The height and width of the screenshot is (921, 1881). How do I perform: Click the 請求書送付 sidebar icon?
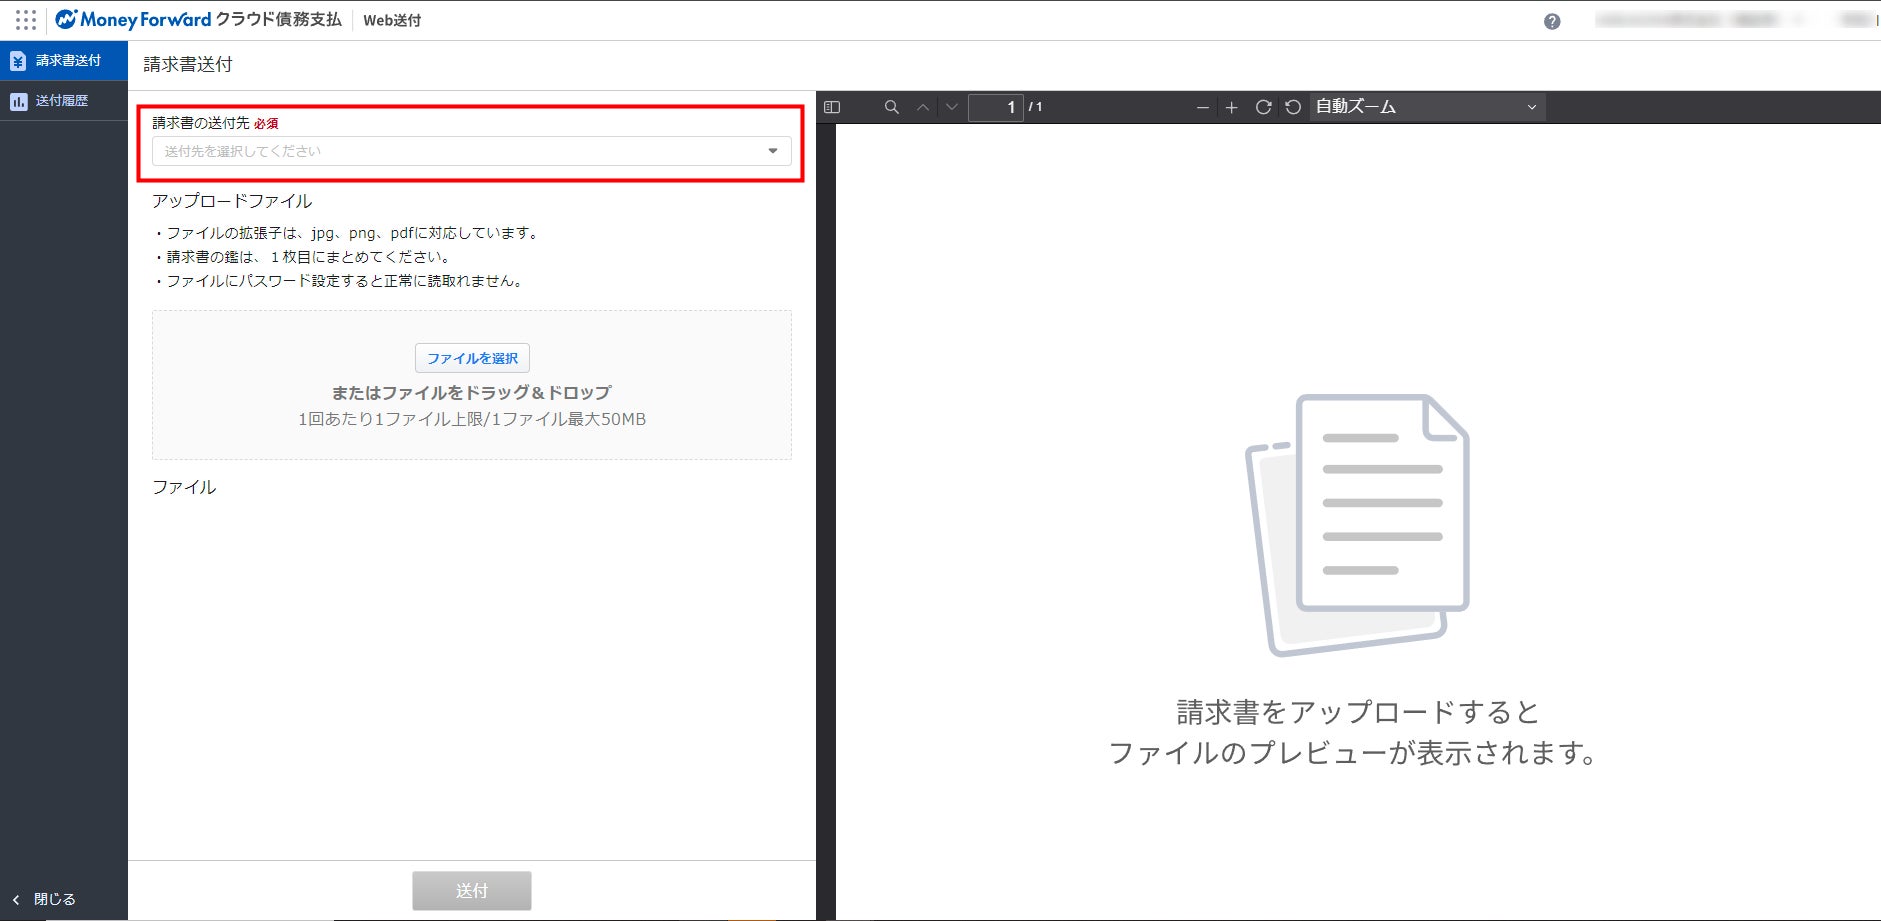tap(18, 61)
